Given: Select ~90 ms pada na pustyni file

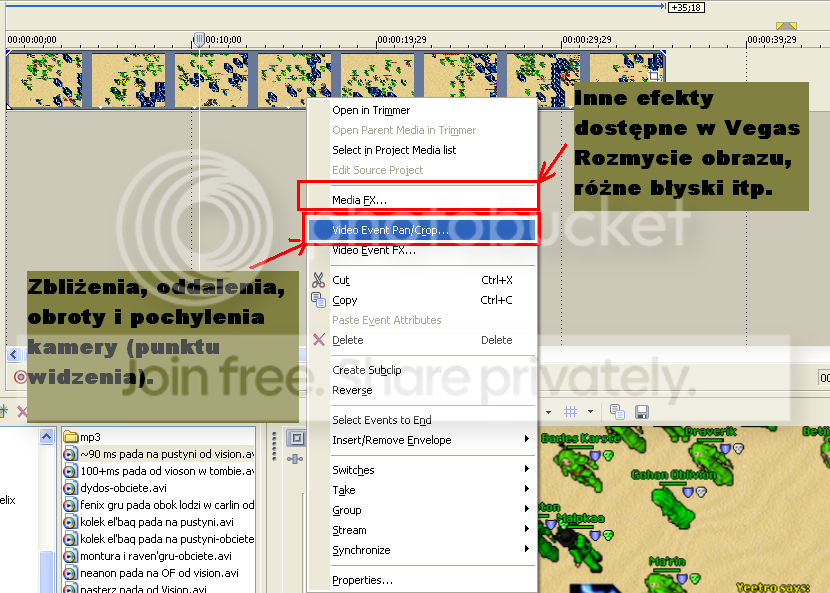Looking at the screenshot, I should (159, 454).
